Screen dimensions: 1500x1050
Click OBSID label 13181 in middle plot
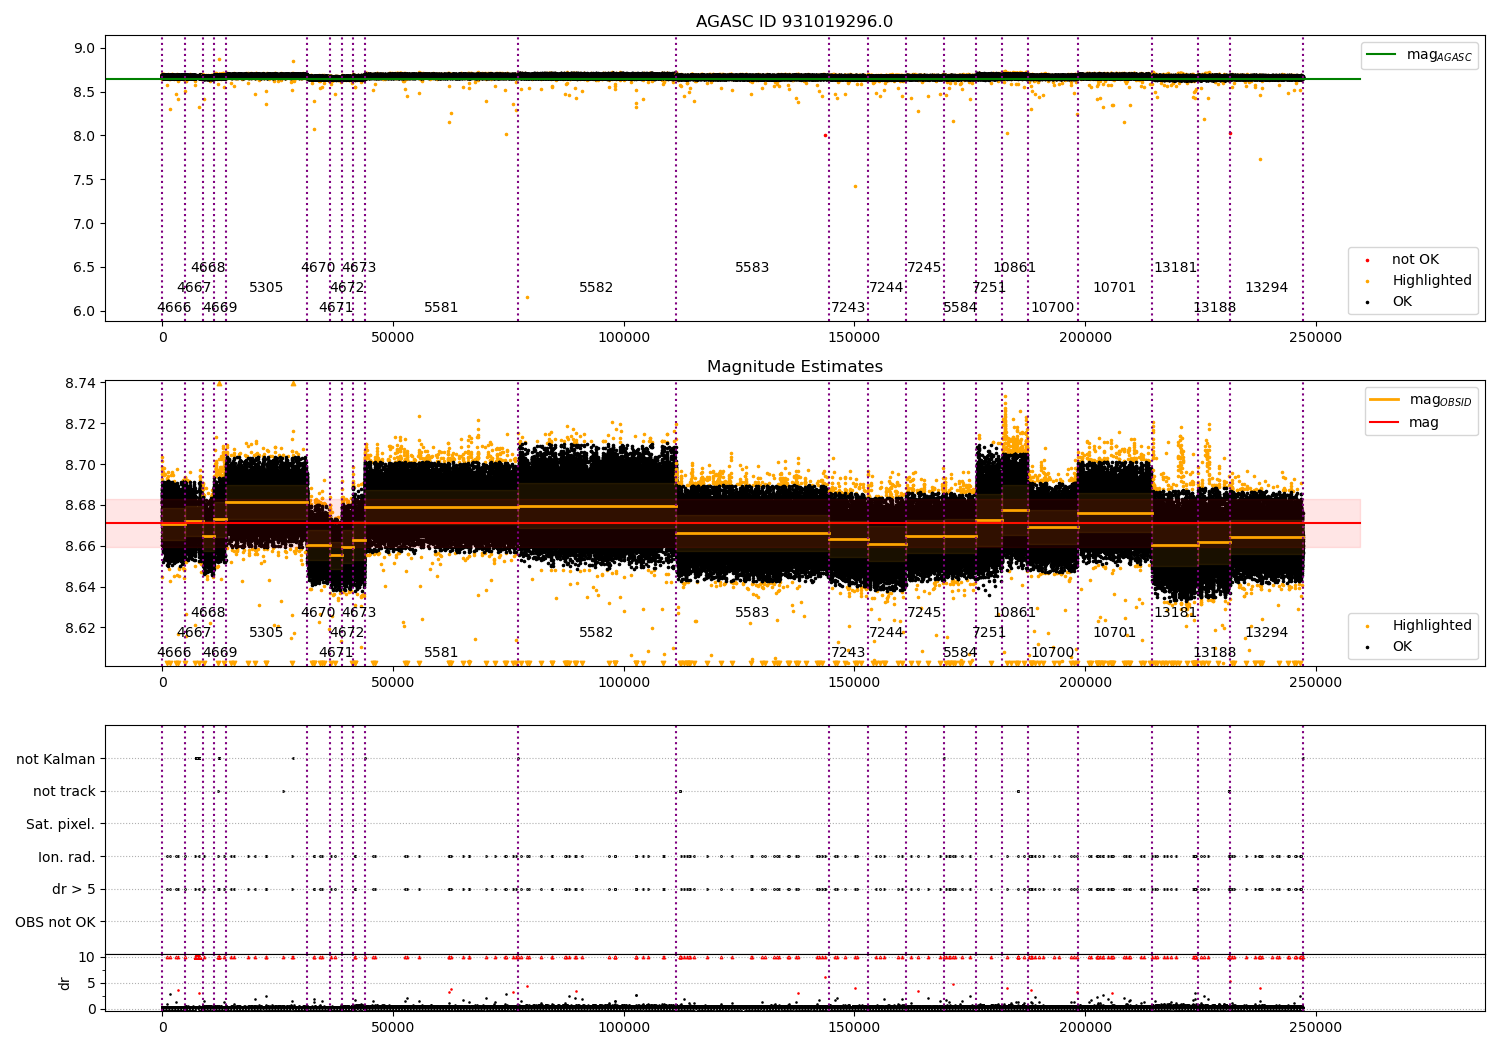tap(1175, 613)
